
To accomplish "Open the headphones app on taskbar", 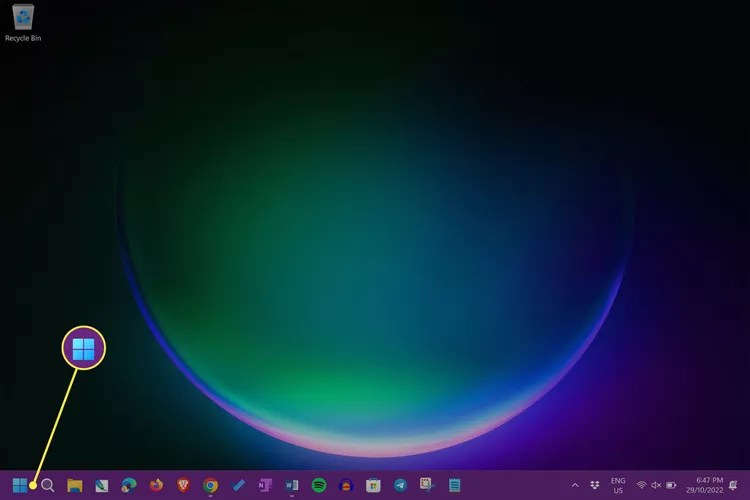I will [346, 485].
